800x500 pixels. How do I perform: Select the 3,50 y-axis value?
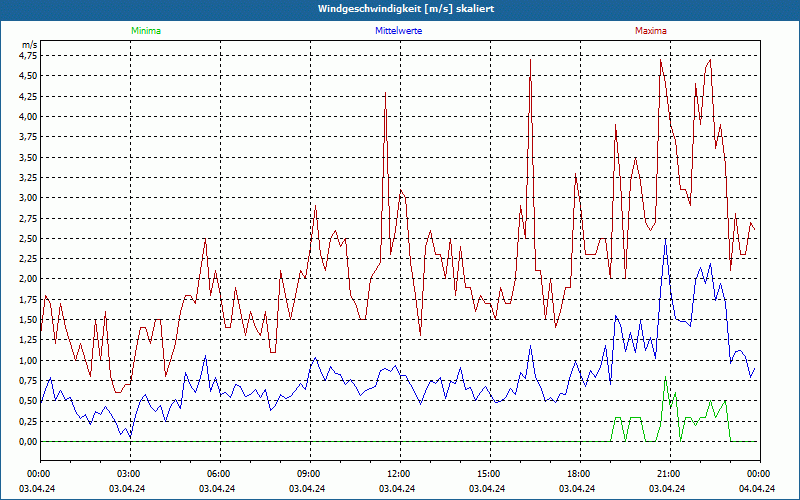pos(28,157)
